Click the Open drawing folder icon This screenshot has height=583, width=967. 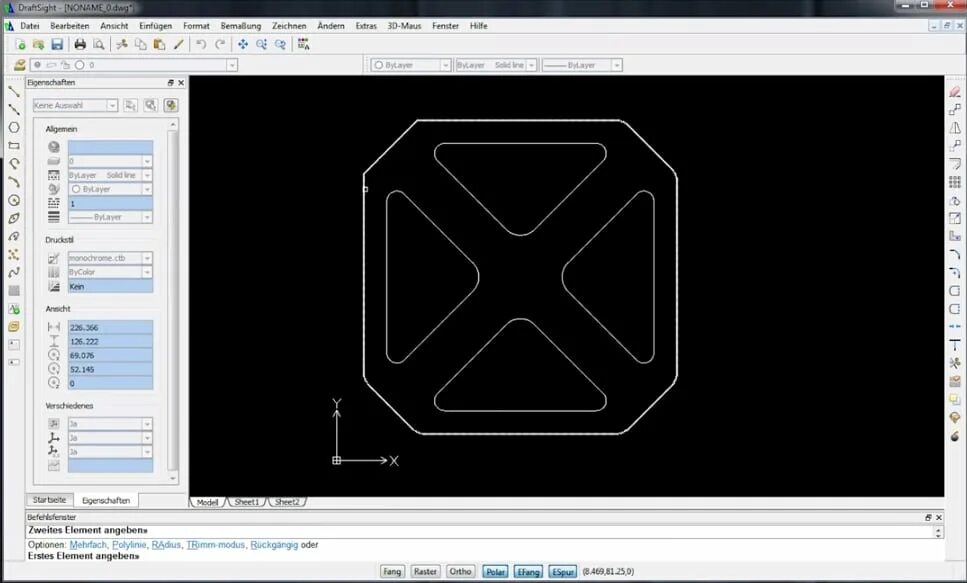tap(38, 44)
